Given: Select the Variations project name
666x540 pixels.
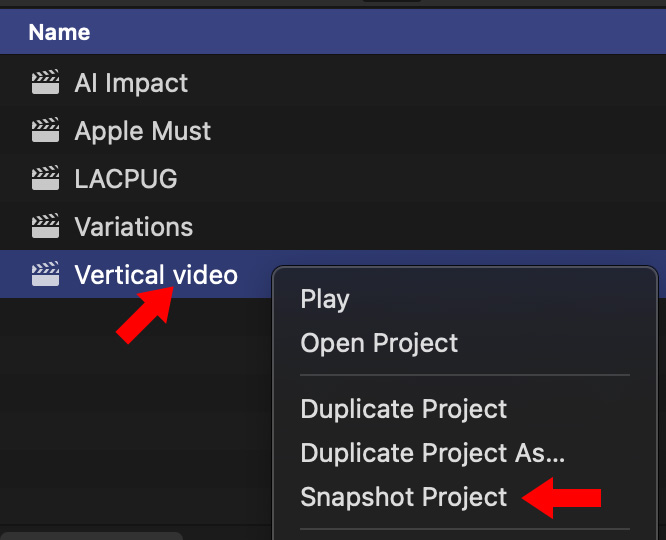Looking at the screenshot, I should coord(134,227).
